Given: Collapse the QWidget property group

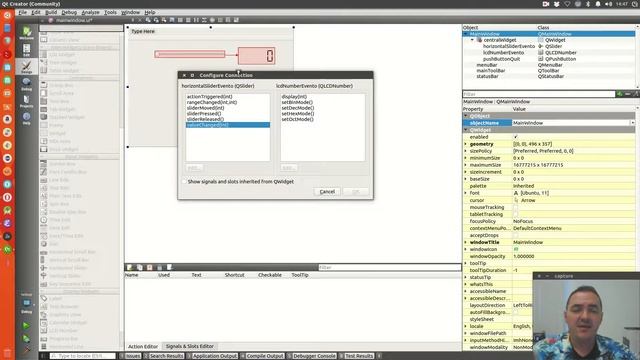Looking at the screenshot, I should 466,130.
